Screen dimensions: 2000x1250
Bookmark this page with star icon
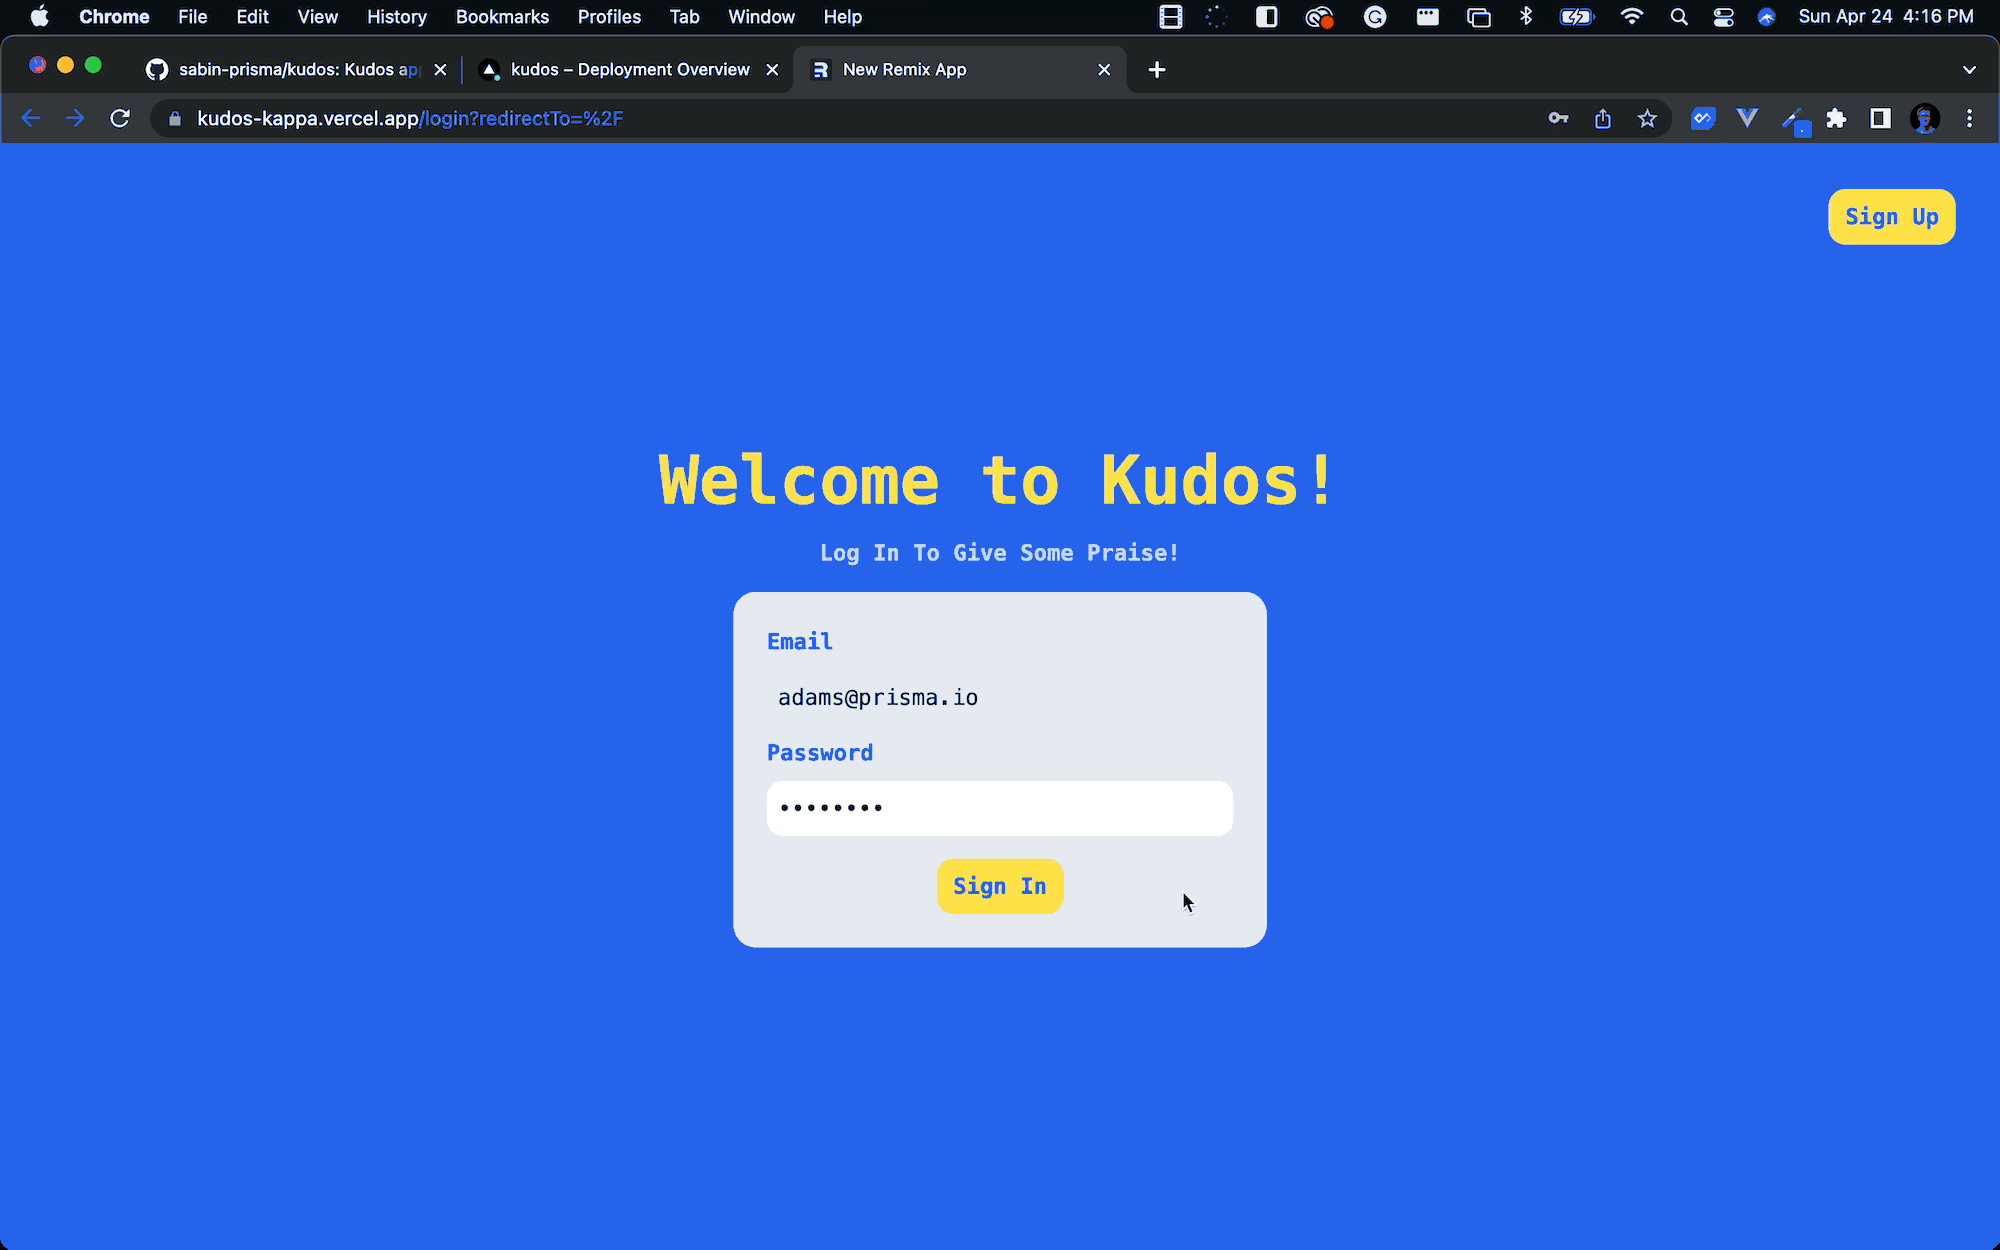tap(1647, 119)
